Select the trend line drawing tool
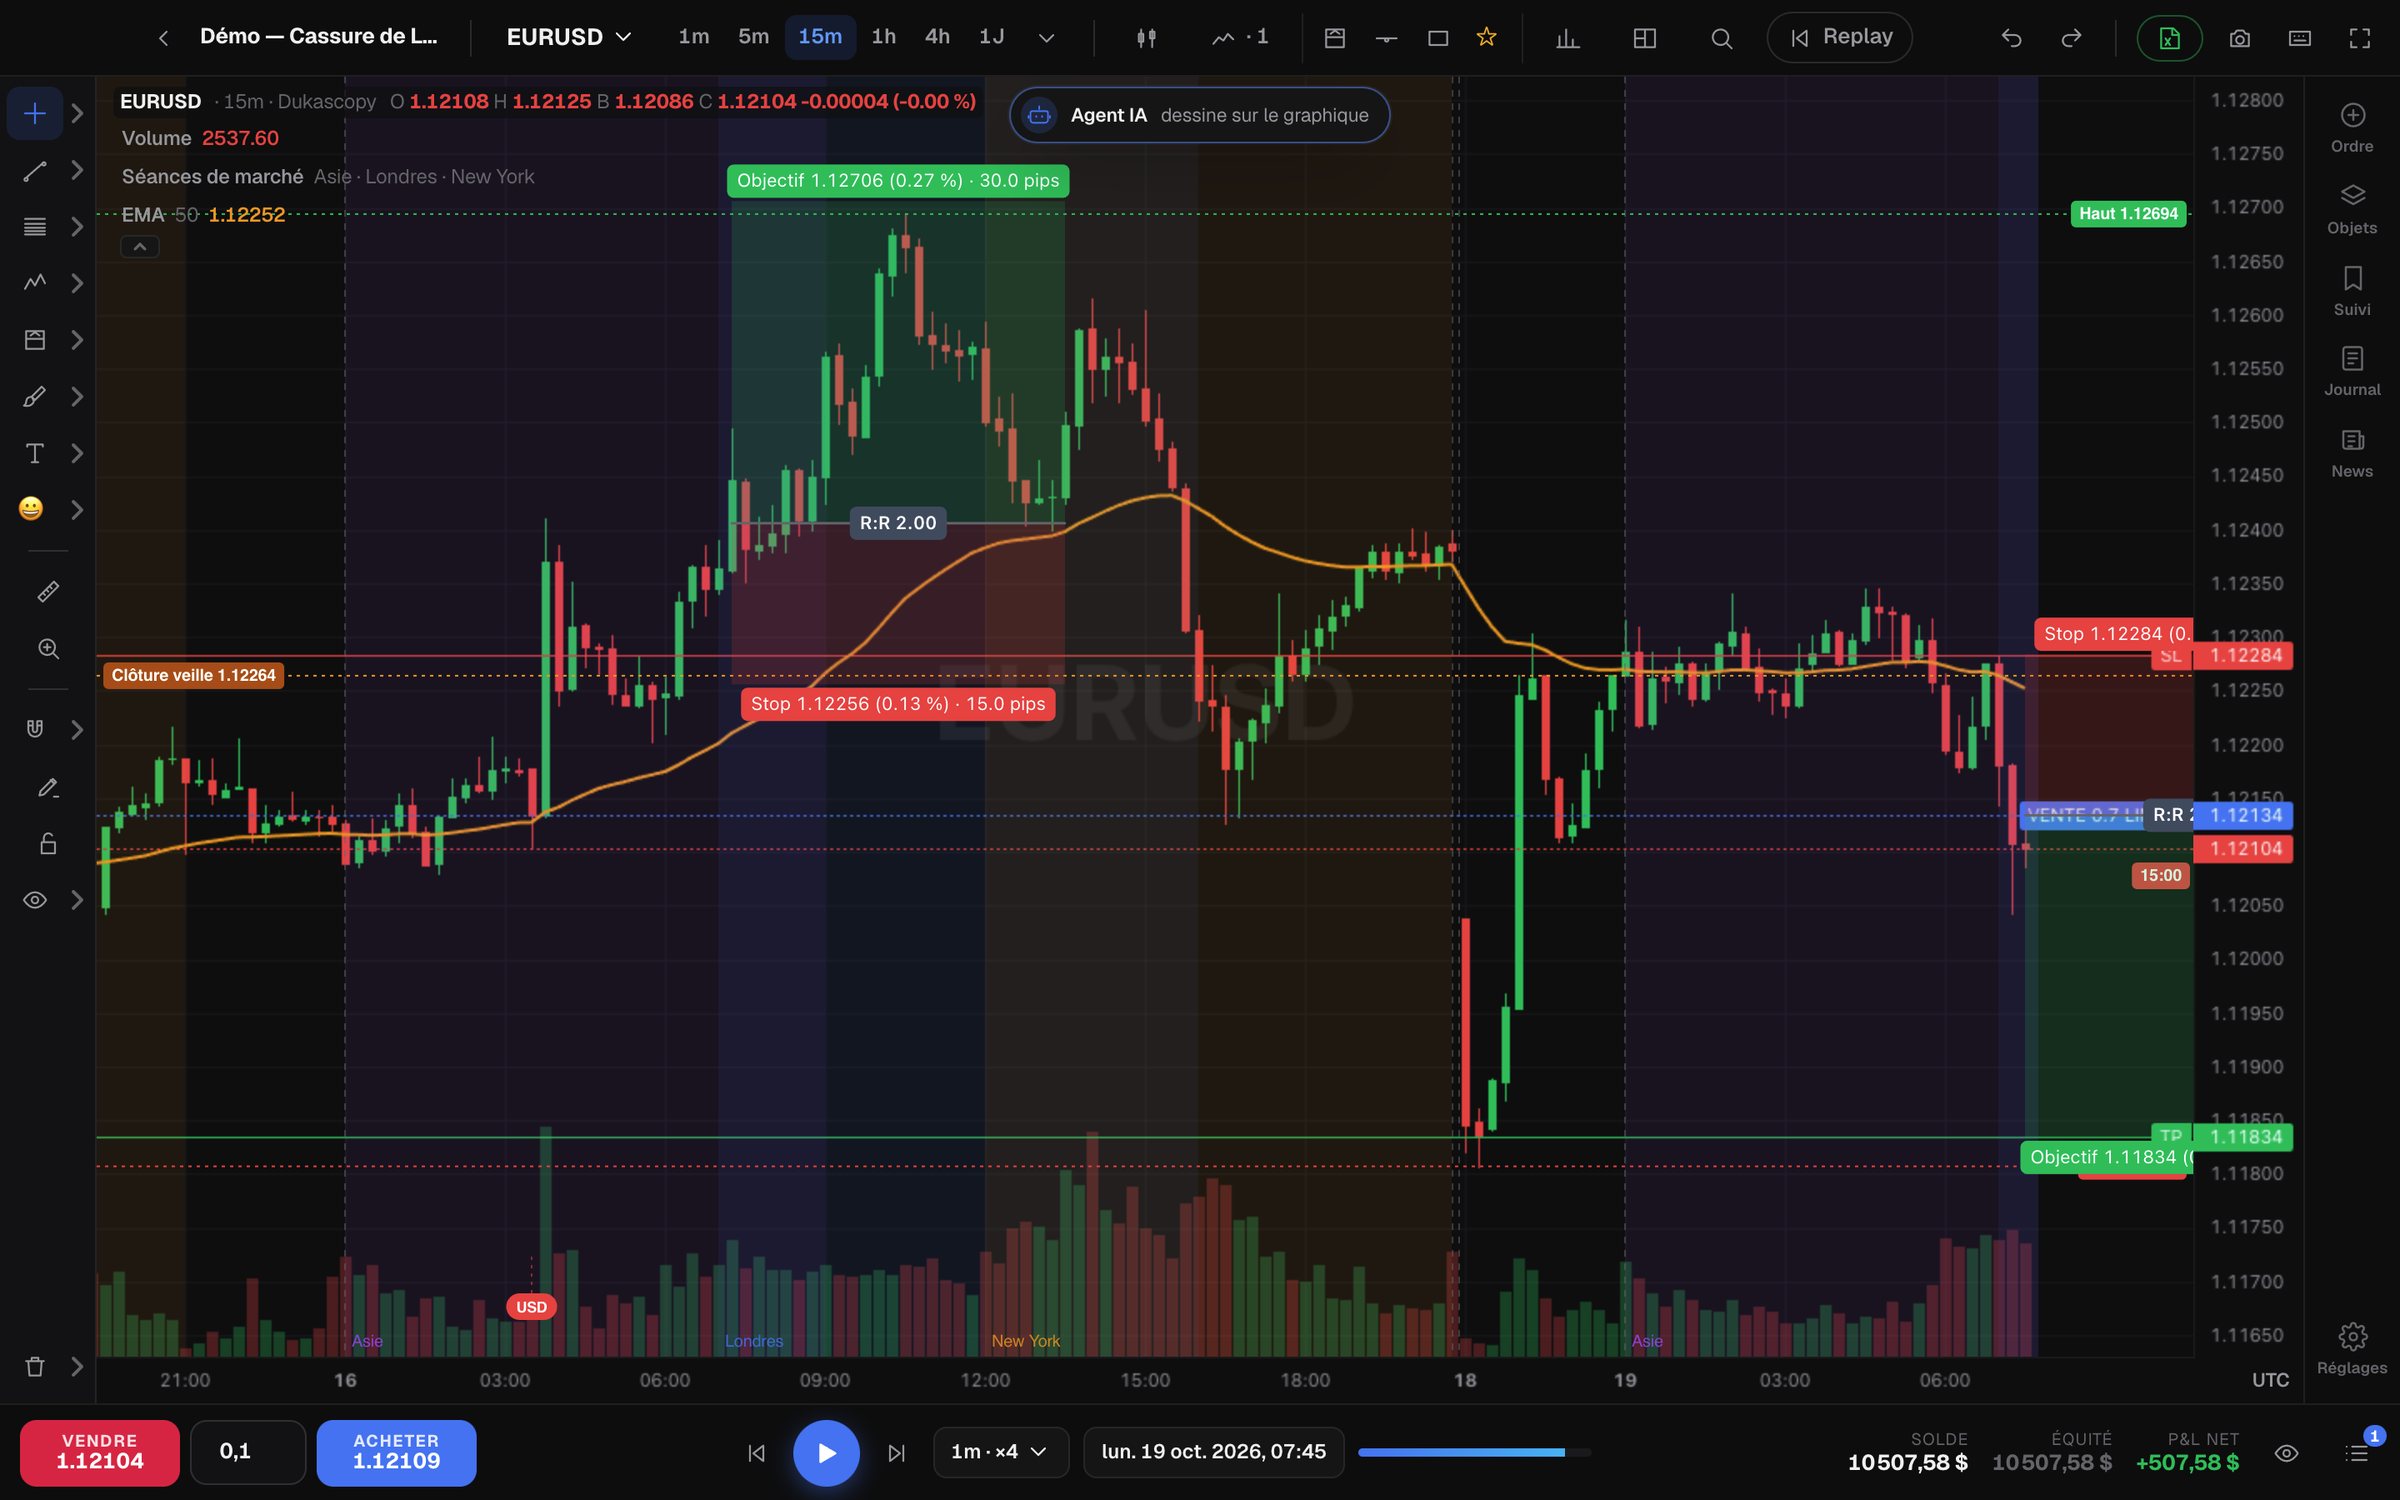This screenshot has height=1500, width=2400. tap(35, 171)
